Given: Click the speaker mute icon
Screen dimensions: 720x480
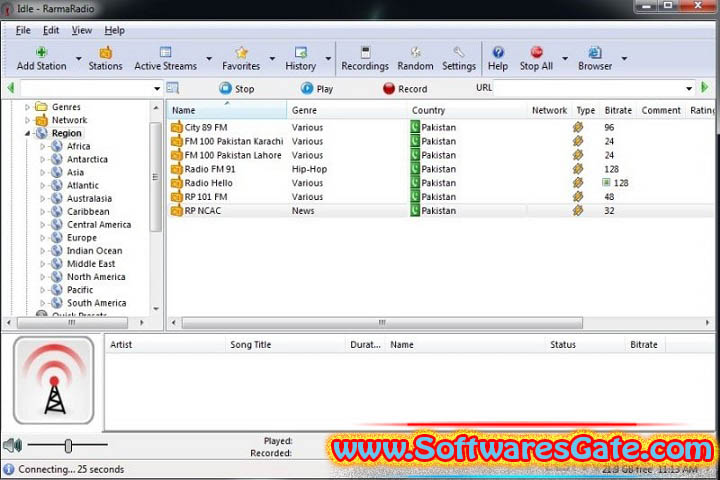Looking at the screenshot, I should (12, 445).
